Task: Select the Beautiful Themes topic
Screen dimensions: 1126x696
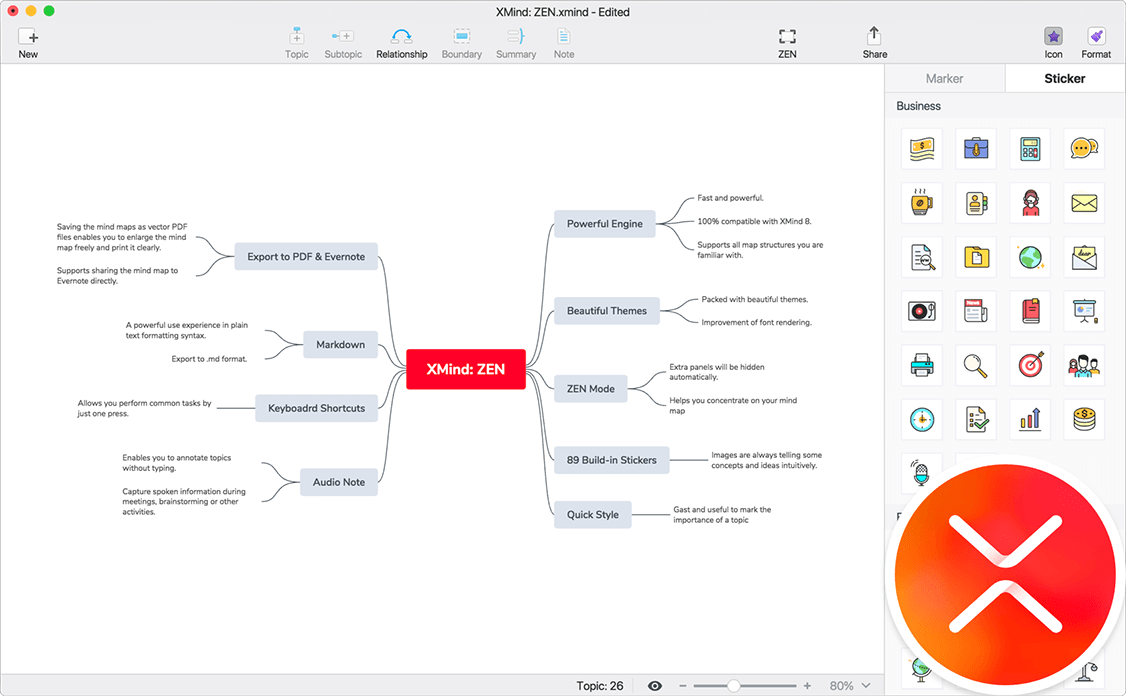Action: tap(607, 310)
